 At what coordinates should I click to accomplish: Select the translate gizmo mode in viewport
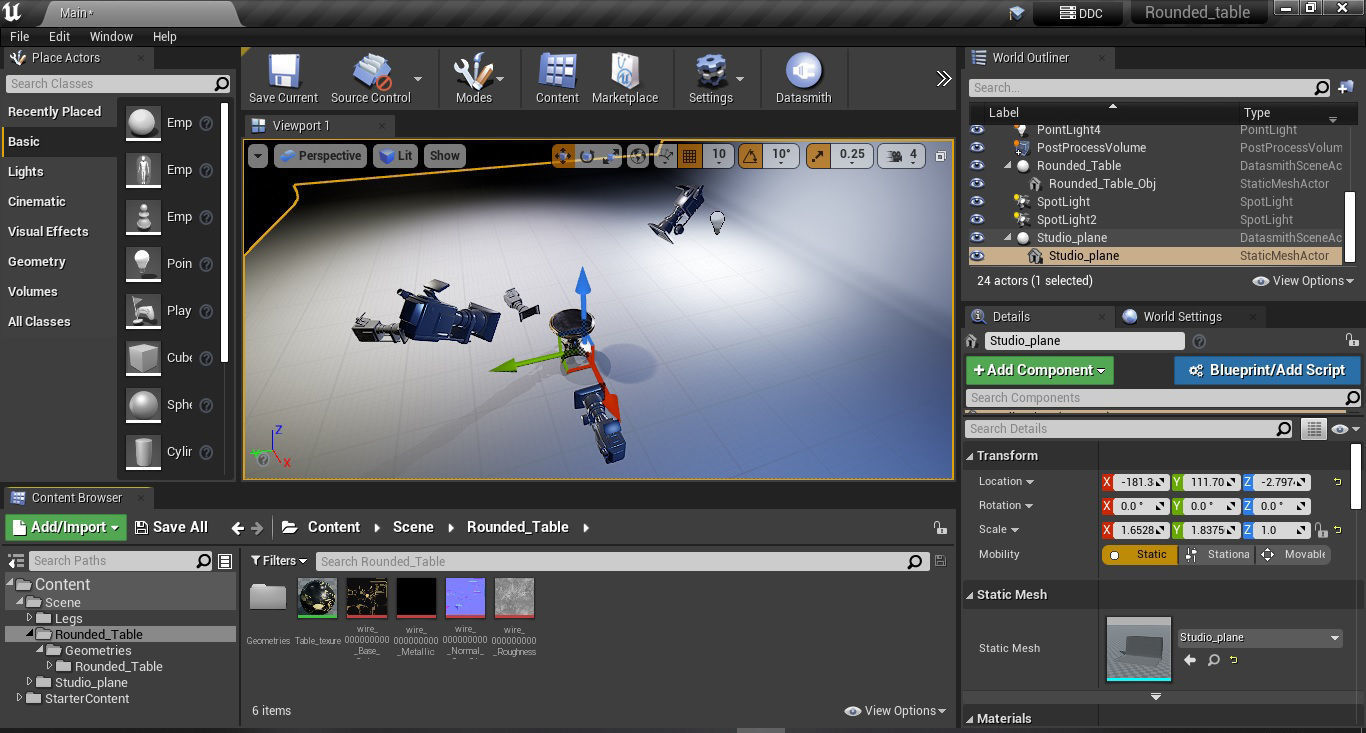(x=562, y=155)
